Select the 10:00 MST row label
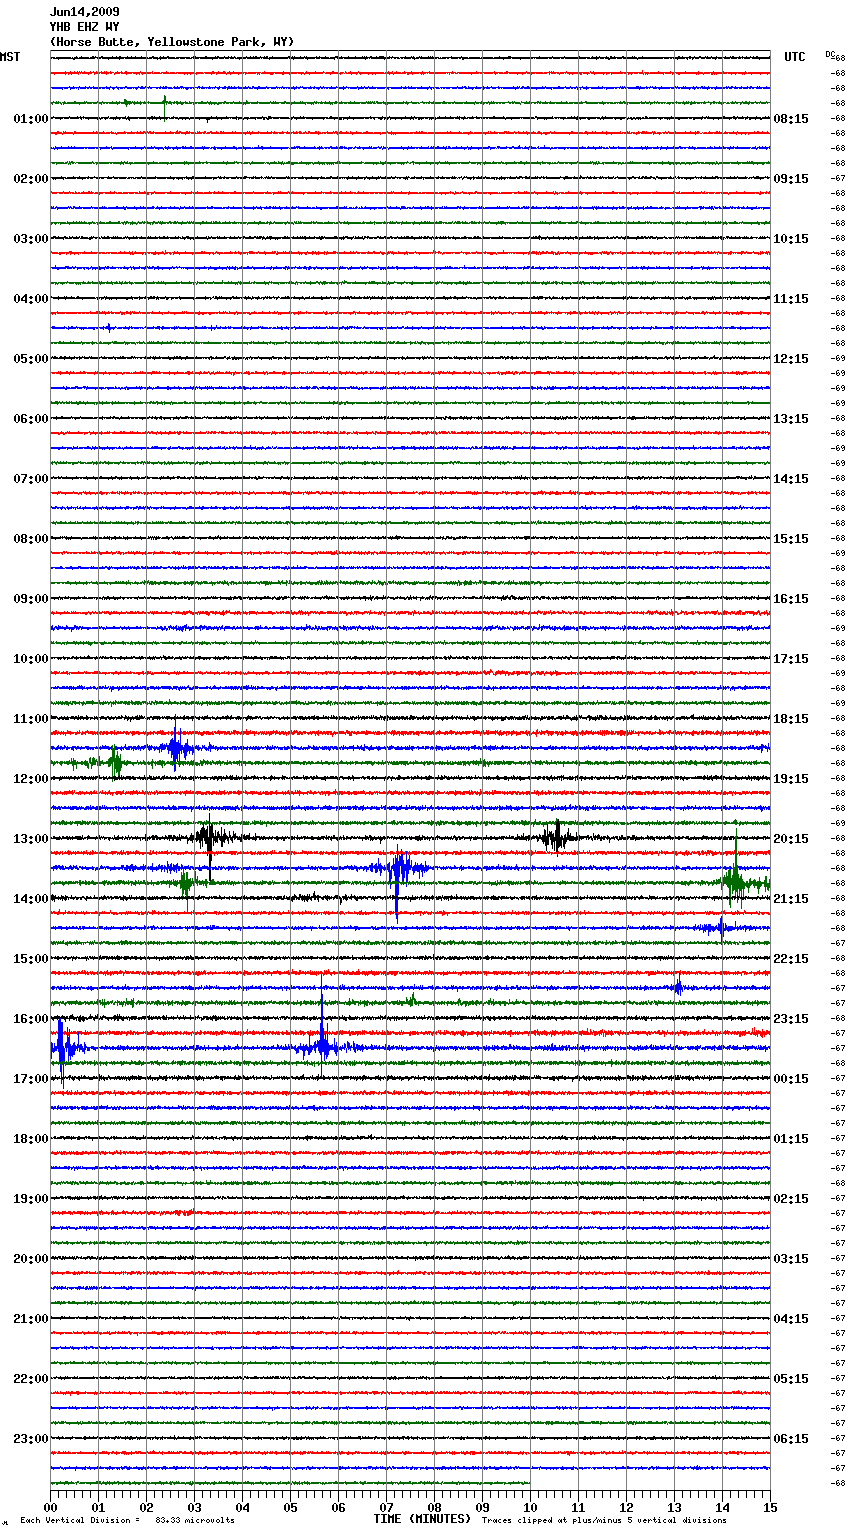 (31, 659)
